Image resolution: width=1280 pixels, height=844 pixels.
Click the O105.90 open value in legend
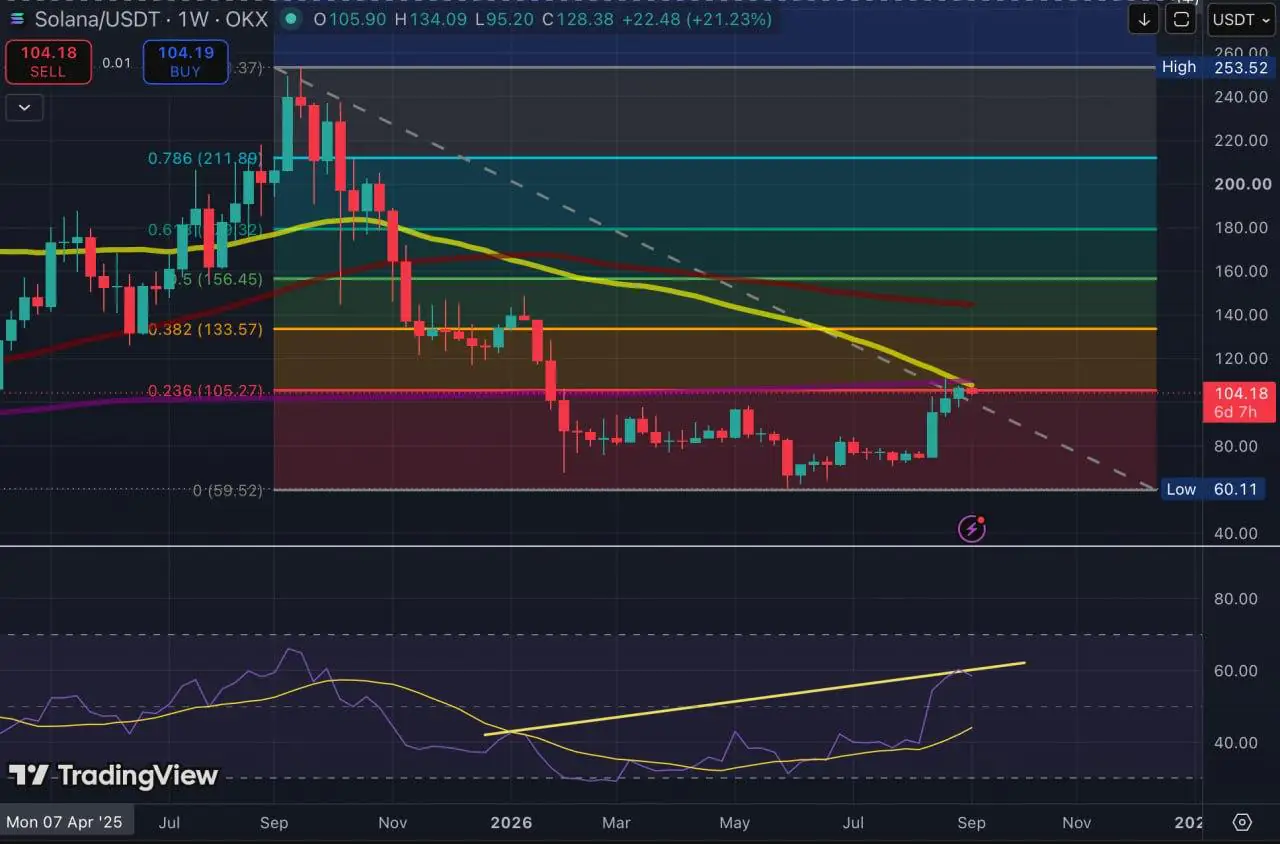[349, 19]
